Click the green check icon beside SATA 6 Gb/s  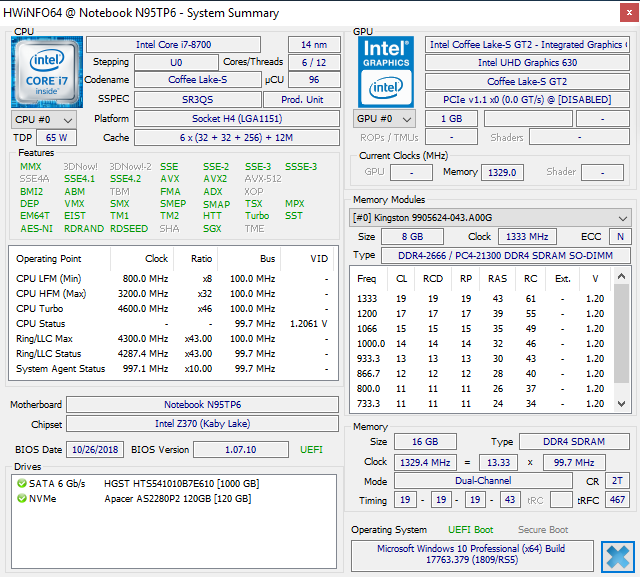point(21,484)
